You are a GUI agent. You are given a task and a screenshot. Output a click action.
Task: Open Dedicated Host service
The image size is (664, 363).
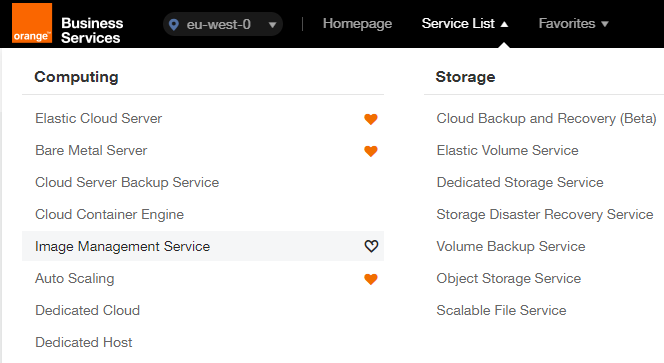click(x=84, y=342)
